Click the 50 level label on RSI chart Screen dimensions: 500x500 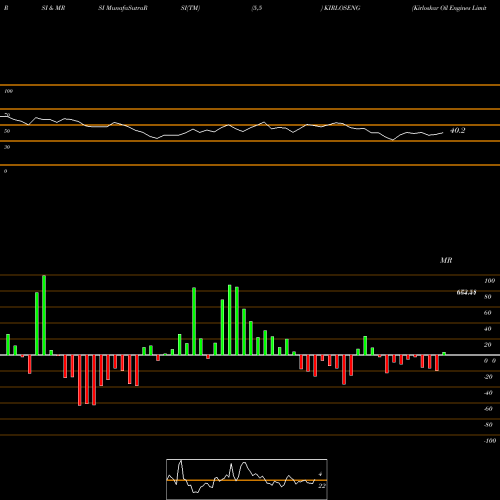(x=7, y=131)
